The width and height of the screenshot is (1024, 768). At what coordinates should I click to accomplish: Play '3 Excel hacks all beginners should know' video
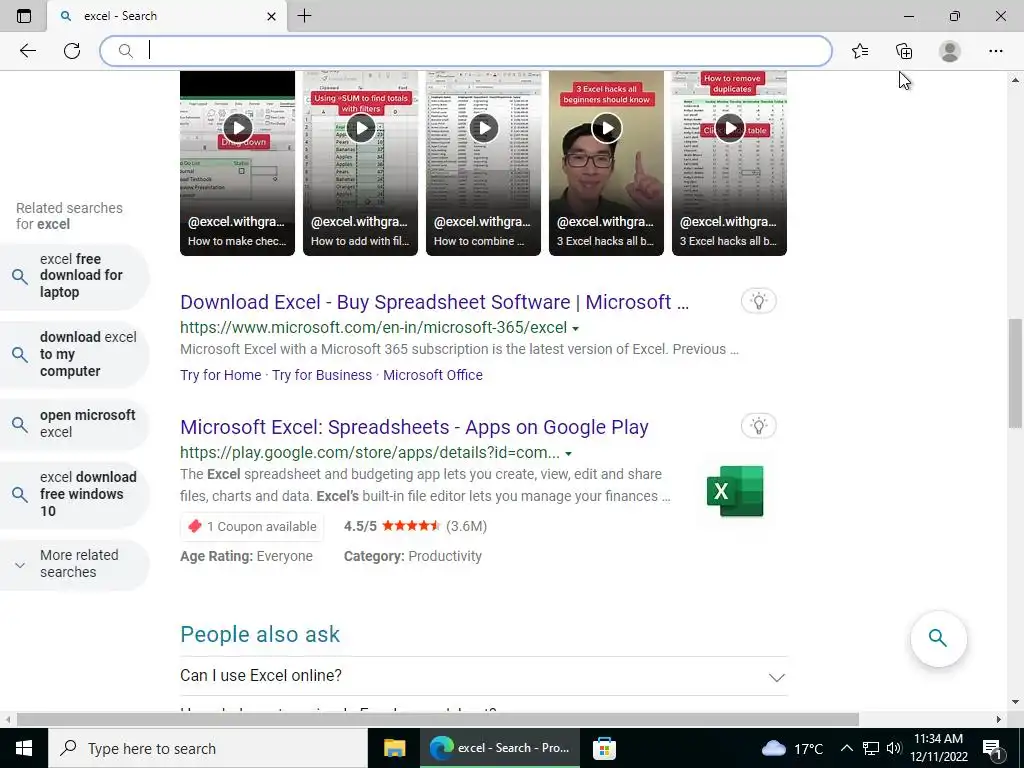pyautogui.click(x=606, y=128)
